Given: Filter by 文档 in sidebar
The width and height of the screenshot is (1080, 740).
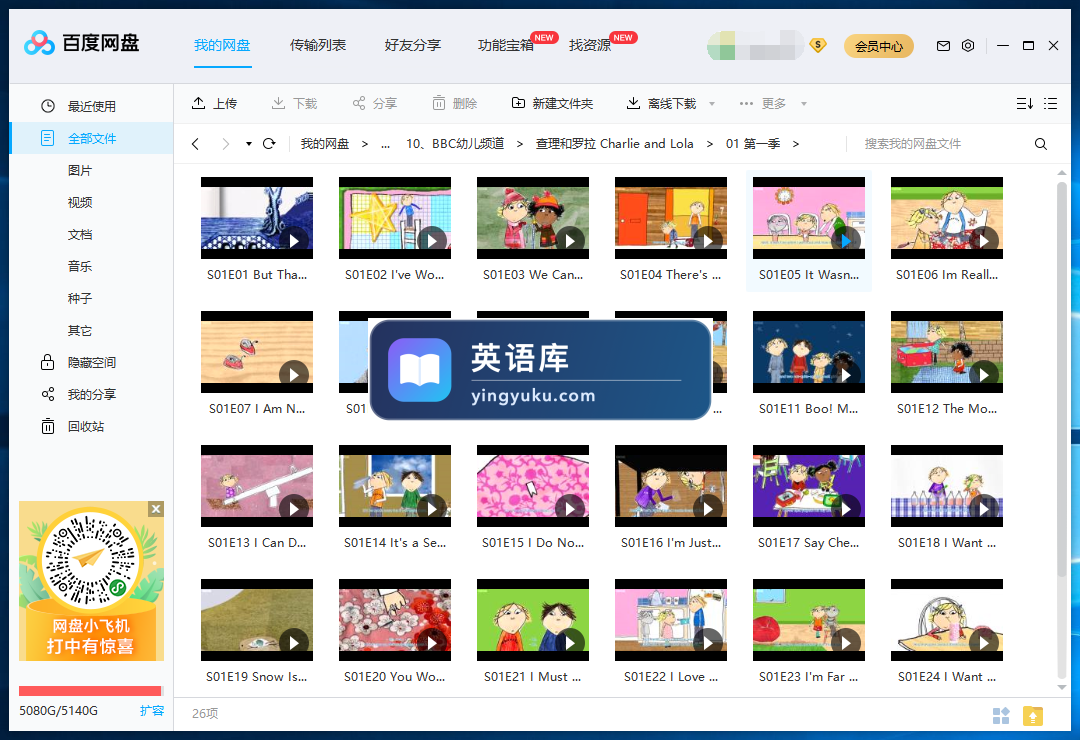Looking at the screenshot, I should coord(80,234).
